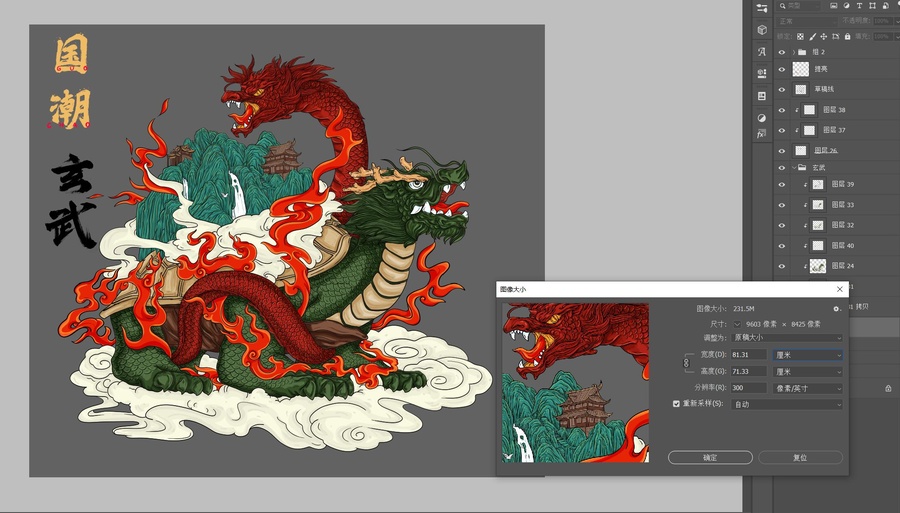Click the 宽度 value field
Image resolution: width=900 pixels, height=513 pixels.
click(749, 355)
